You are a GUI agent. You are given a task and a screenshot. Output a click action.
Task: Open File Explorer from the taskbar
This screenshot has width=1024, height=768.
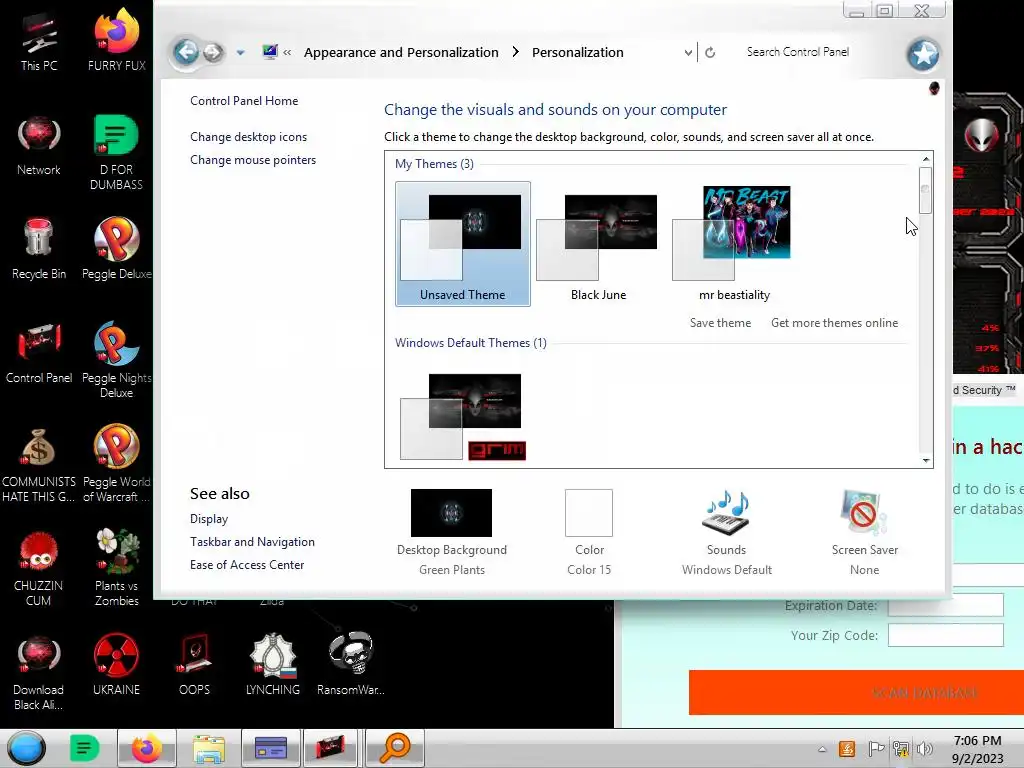click(208, 748)
